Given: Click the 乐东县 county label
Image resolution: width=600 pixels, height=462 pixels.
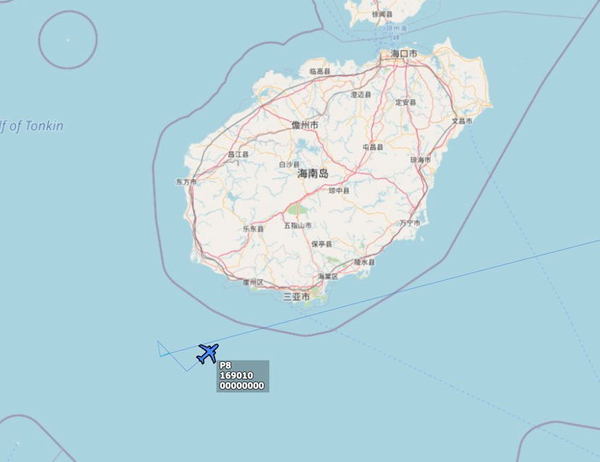Looking at the screenshot, I should 253,229.
